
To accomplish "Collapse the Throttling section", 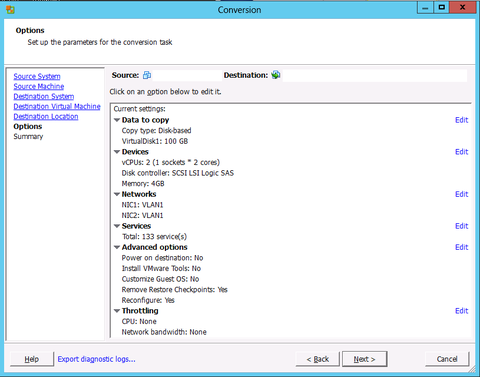I will [x=117, y=311].
